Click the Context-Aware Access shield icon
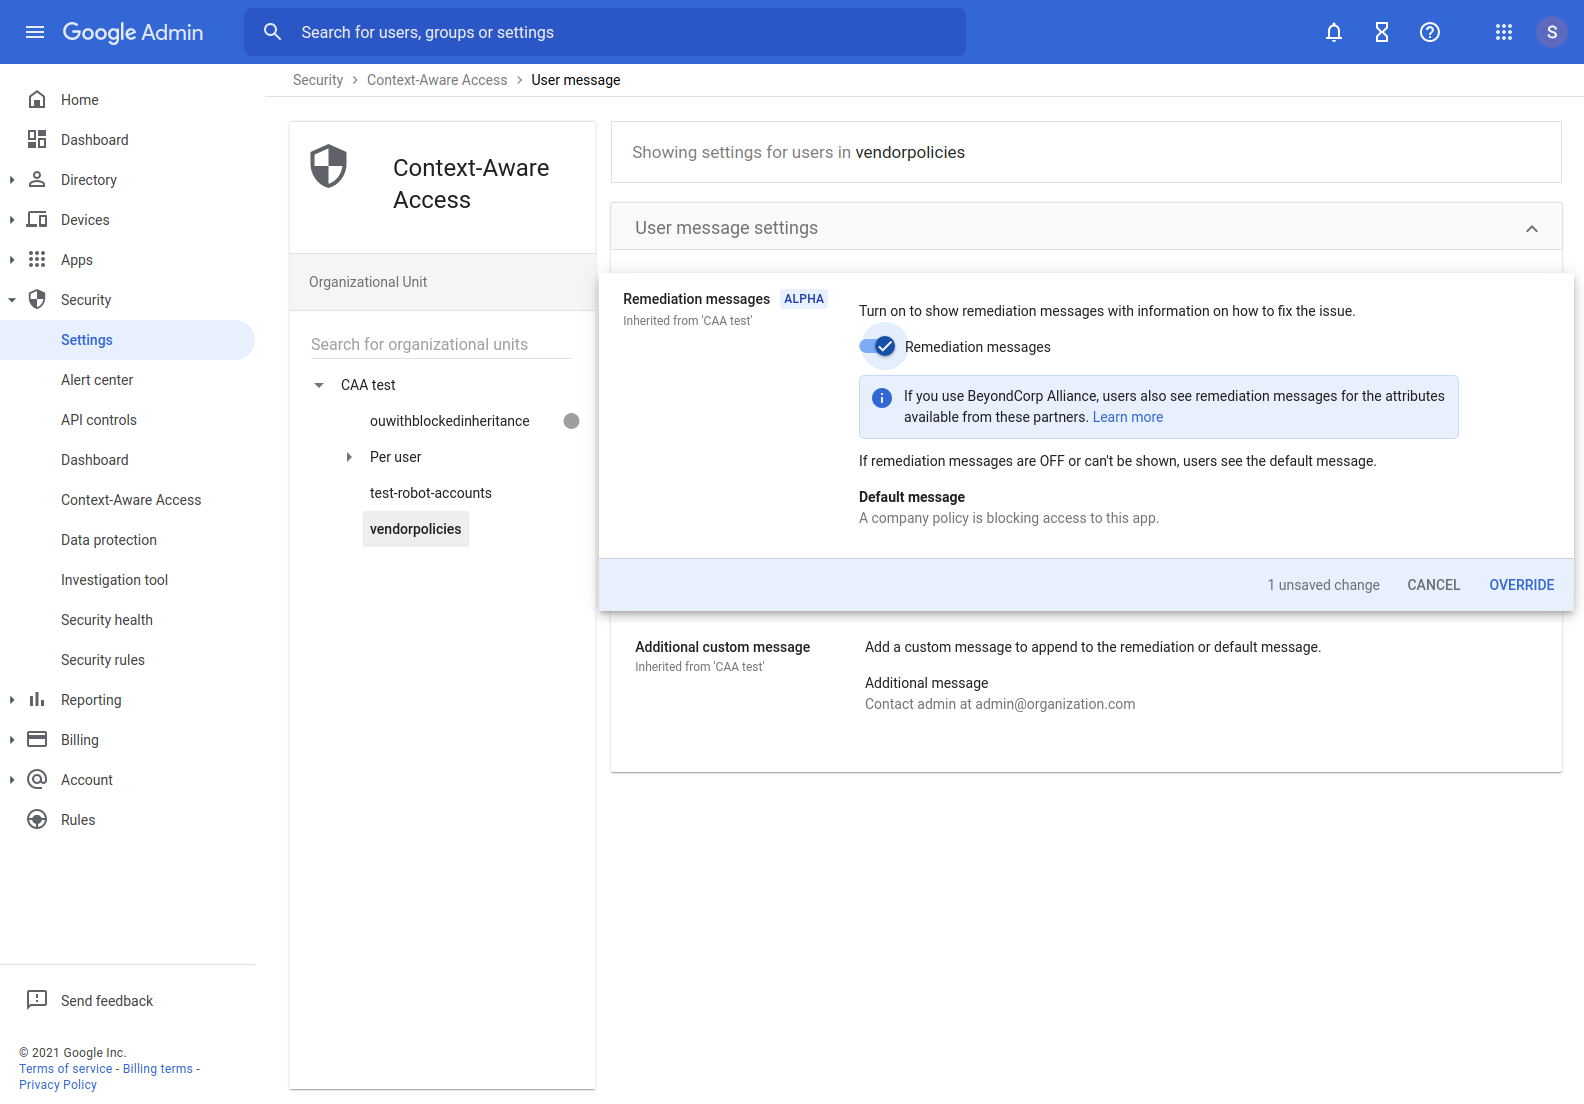This screenshot has width=1584, height=1104. pyautogui.click(x=328, y=166)
